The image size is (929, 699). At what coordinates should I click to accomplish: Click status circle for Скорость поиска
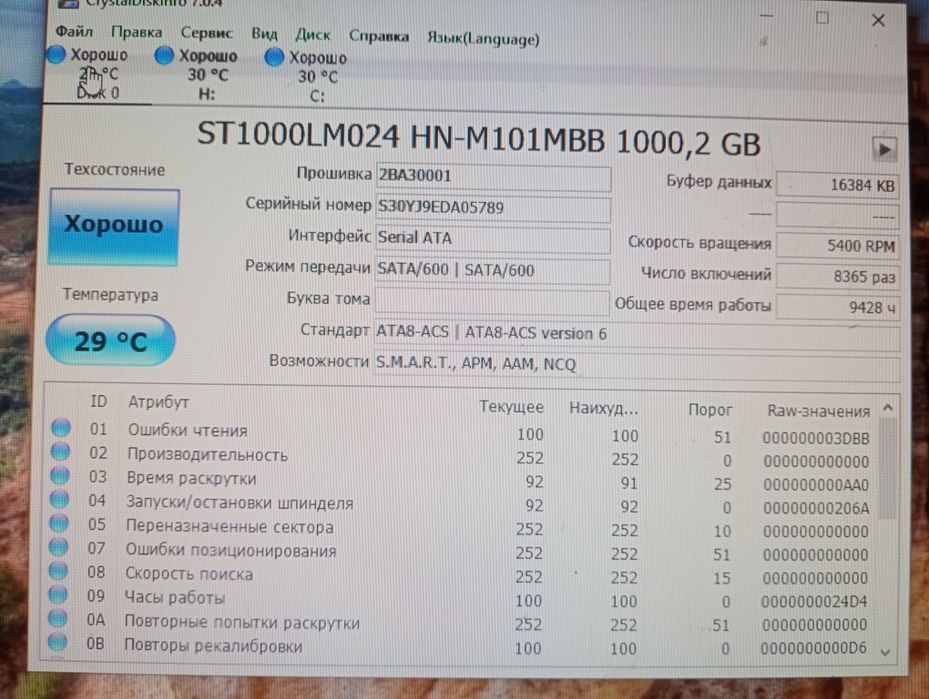58,570
